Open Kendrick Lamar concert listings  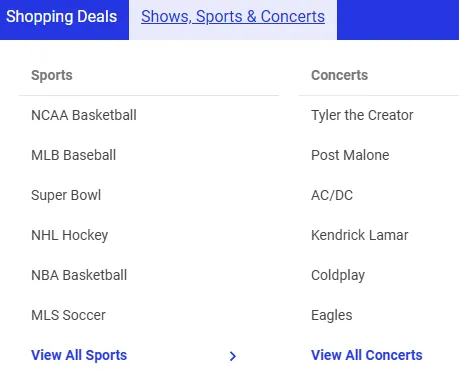coord(359,235)
